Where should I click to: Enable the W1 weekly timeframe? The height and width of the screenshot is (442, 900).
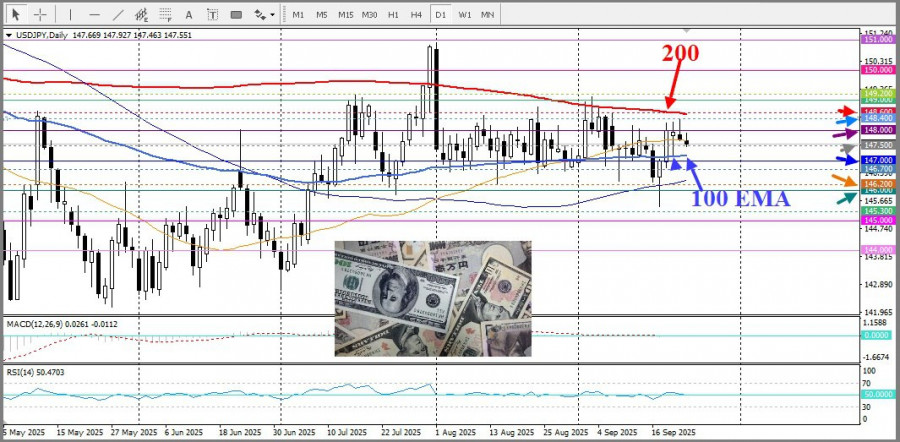click(x=465, y=15)
